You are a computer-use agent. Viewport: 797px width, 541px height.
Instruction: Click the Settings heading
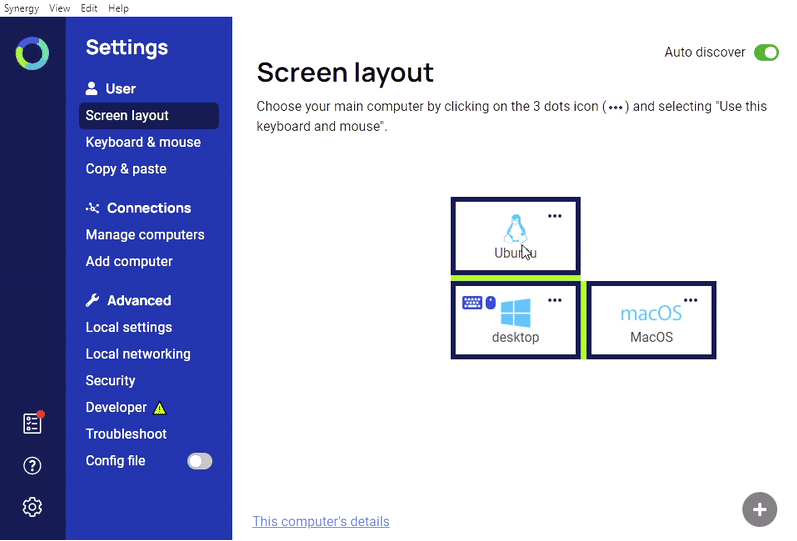127,47
